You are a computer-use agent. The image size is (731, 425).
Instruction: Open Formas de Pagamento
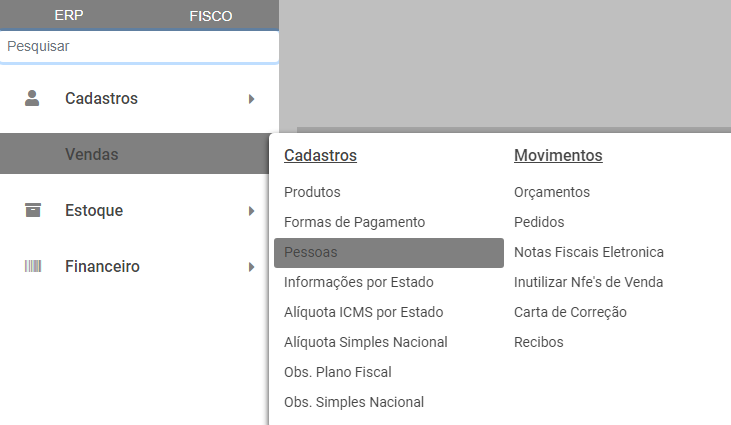(x=354, y=222)
